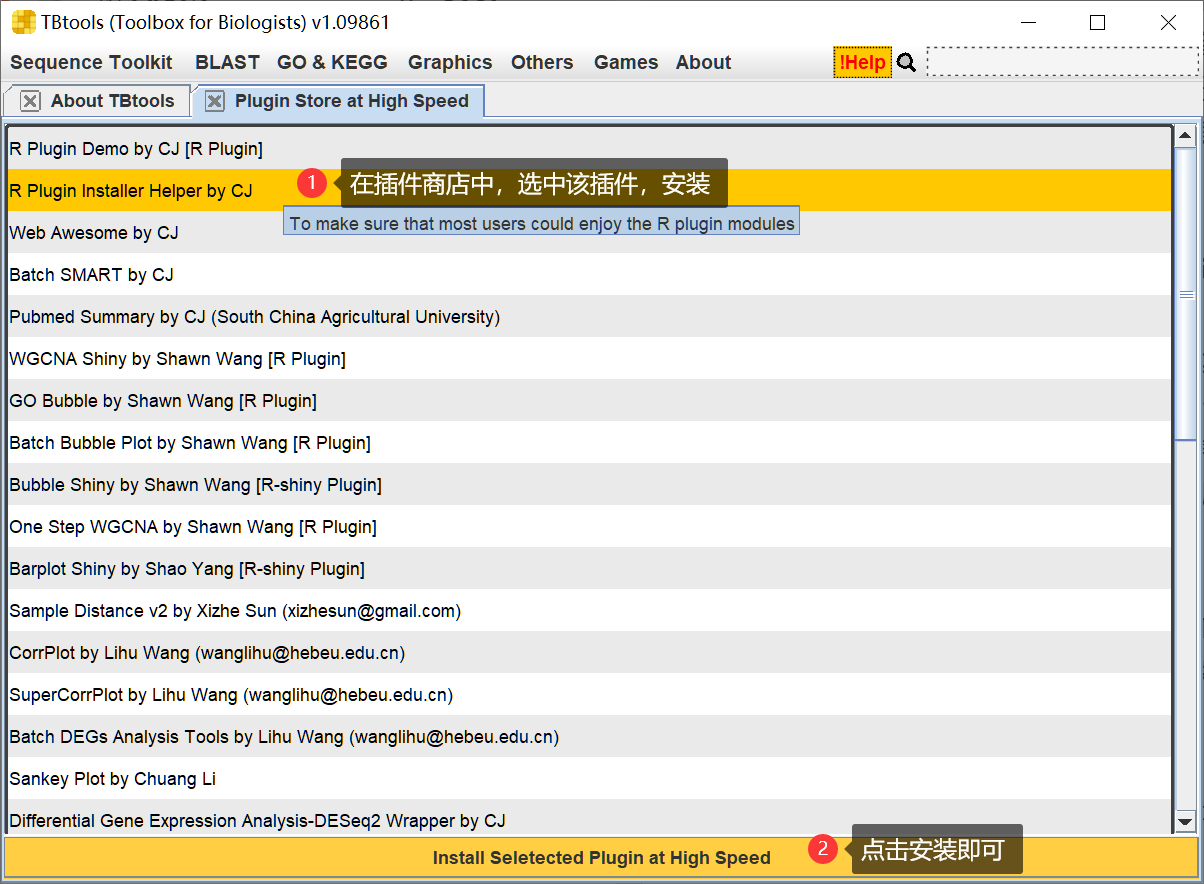The width and height of the screenshot is (1204, 884).
Task: Select GO Bubble by Shawn Wang
Action: [x=589, y=400]
